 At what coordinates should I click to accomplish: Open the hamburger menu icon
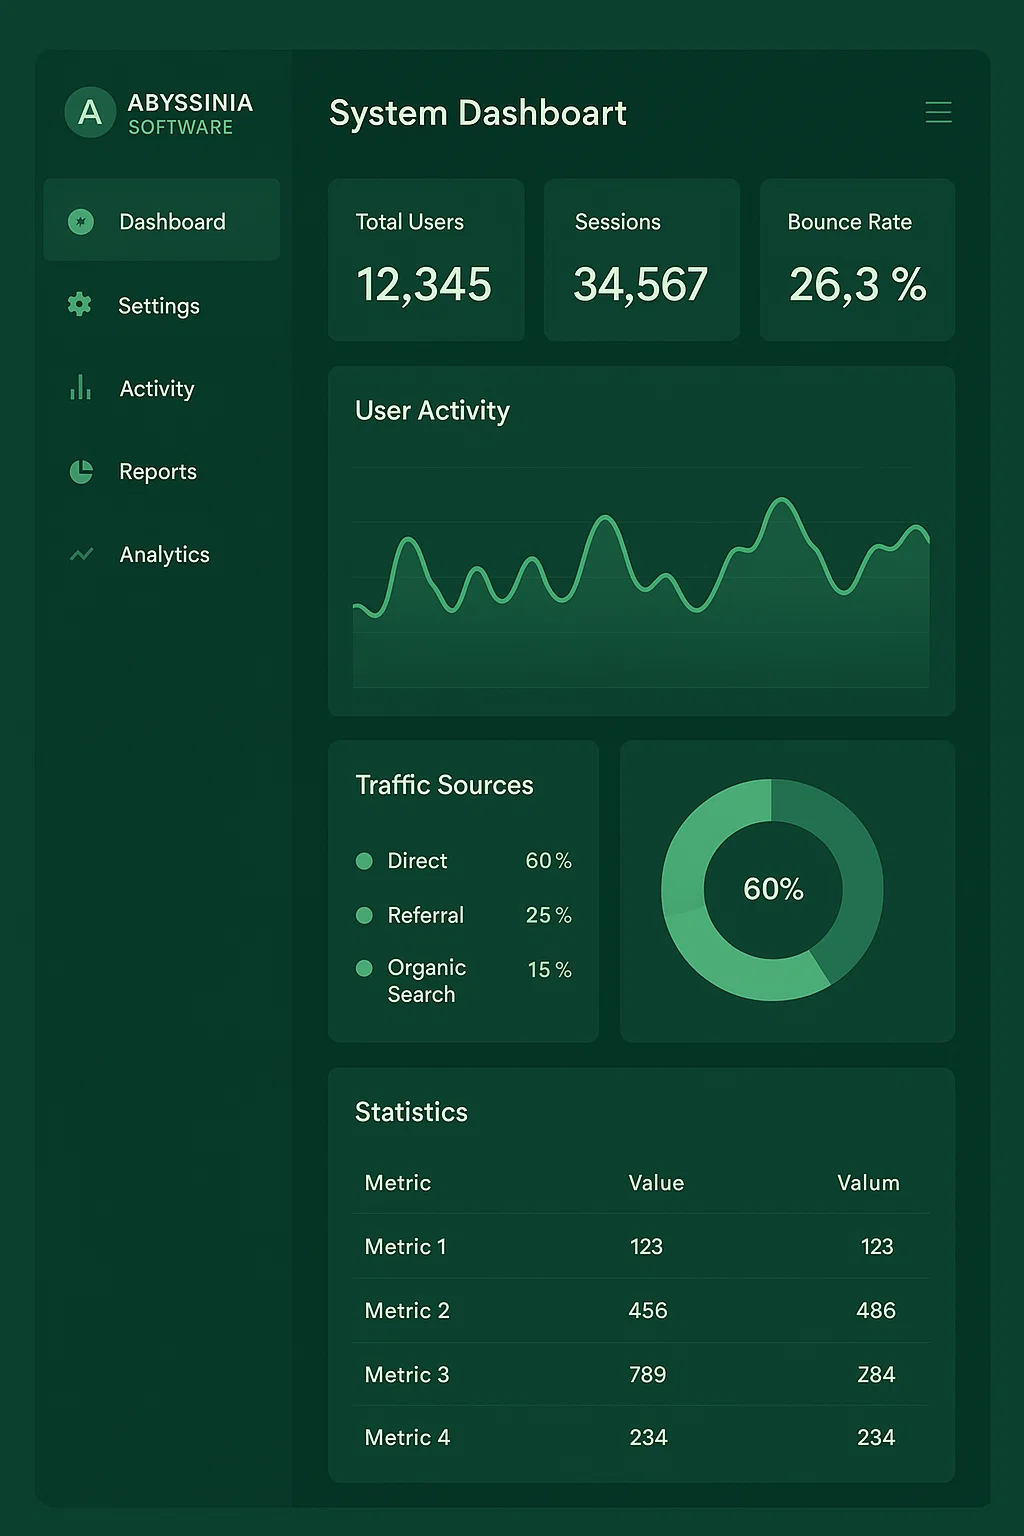(938, 112)
